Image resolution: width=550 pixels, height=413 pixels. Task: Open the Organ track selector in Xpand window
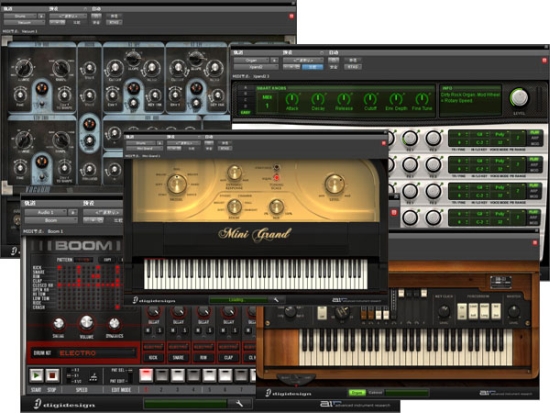tap(251, 60)
